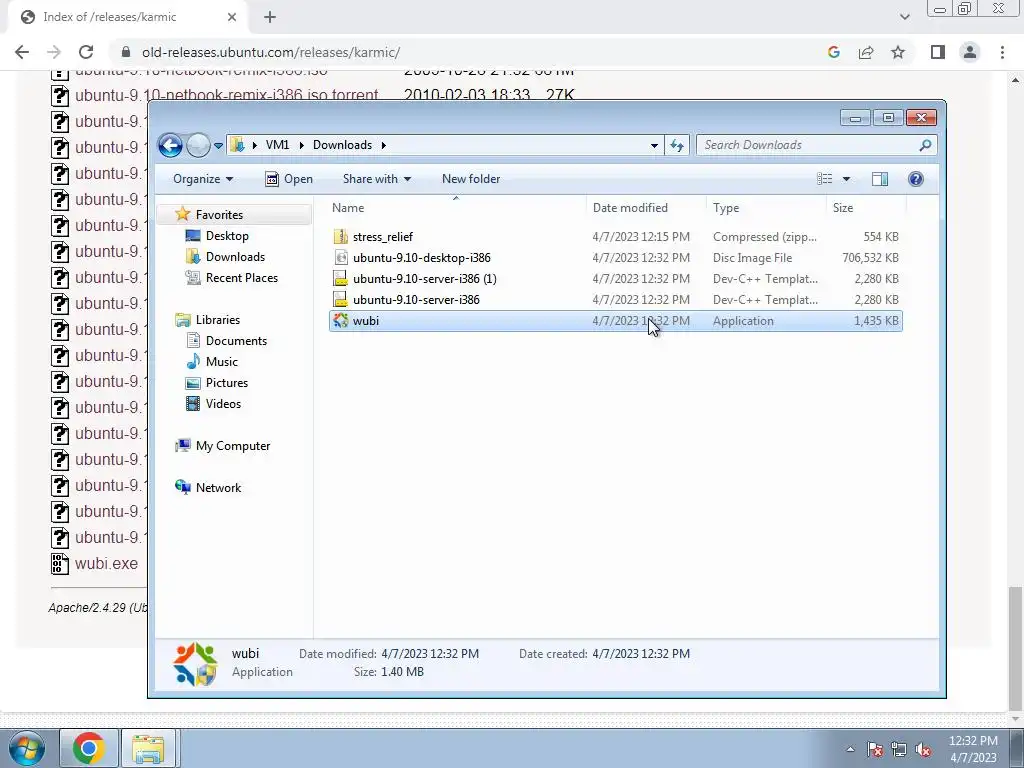Open Network in navigation pane
This screenshot has width=1024, height=768.
pos(218,488)
